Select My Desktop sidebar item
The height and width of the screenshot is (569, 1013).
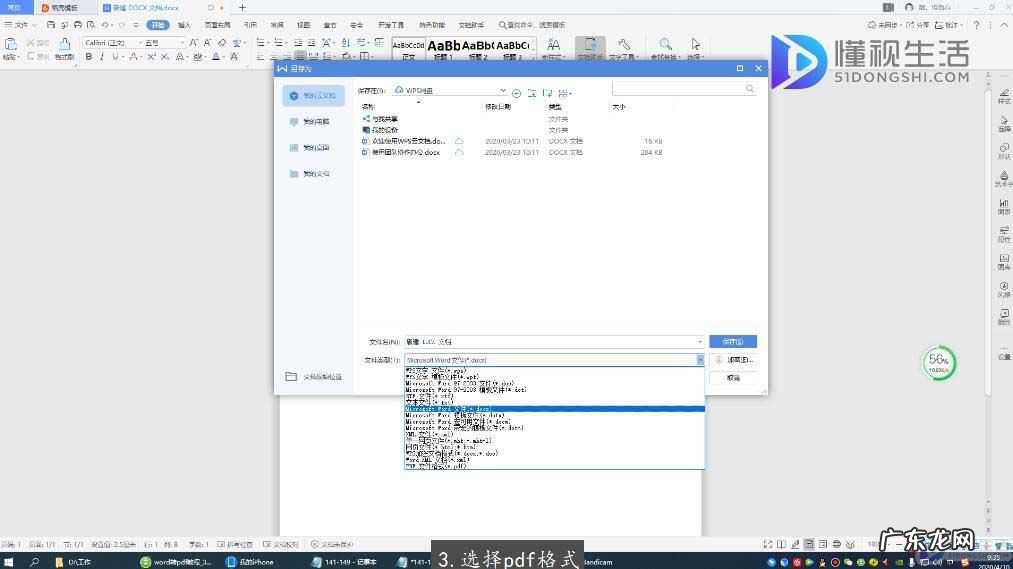(313, 148)
